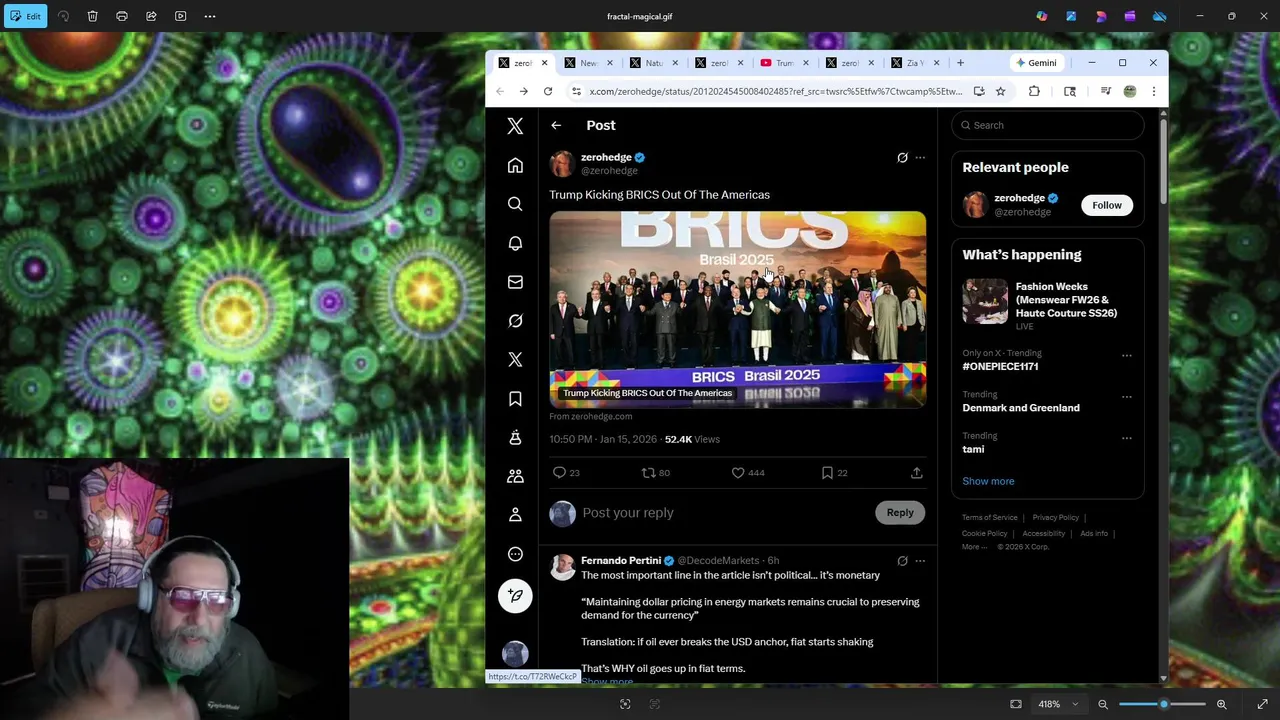Screen dimensions: 1280x720
Task: Open Privacy Policy link
Action: coord(1055,518)
